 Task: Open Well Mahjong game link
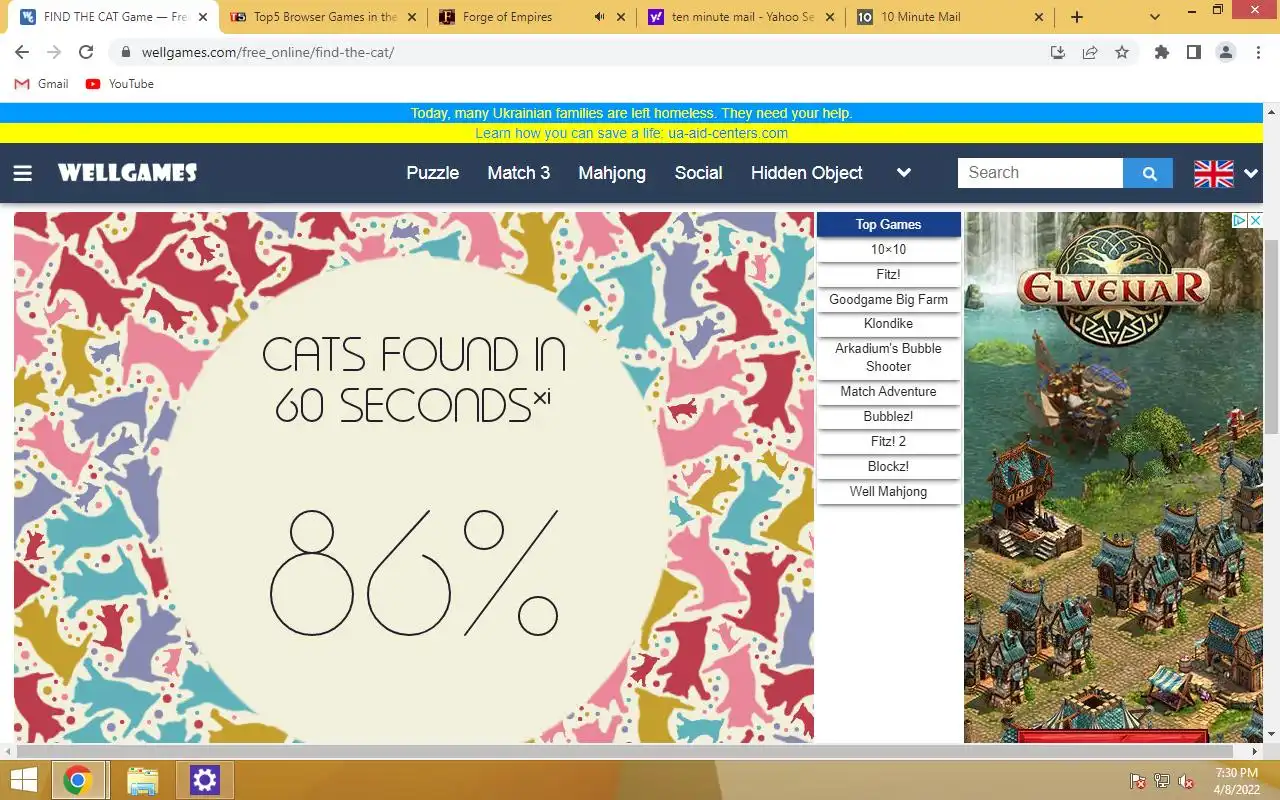coord(888,491)
